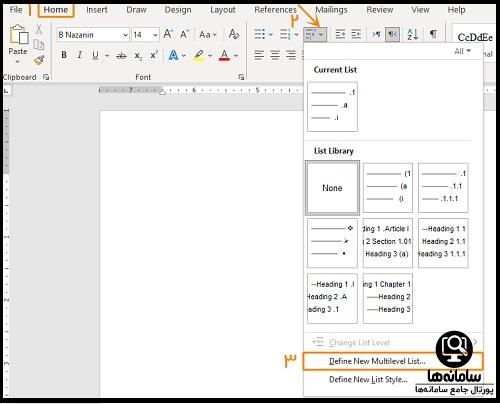Viewport: 500px width, 404px height.
Task: Click the Copy icon
Action: [x=39, y=44]
